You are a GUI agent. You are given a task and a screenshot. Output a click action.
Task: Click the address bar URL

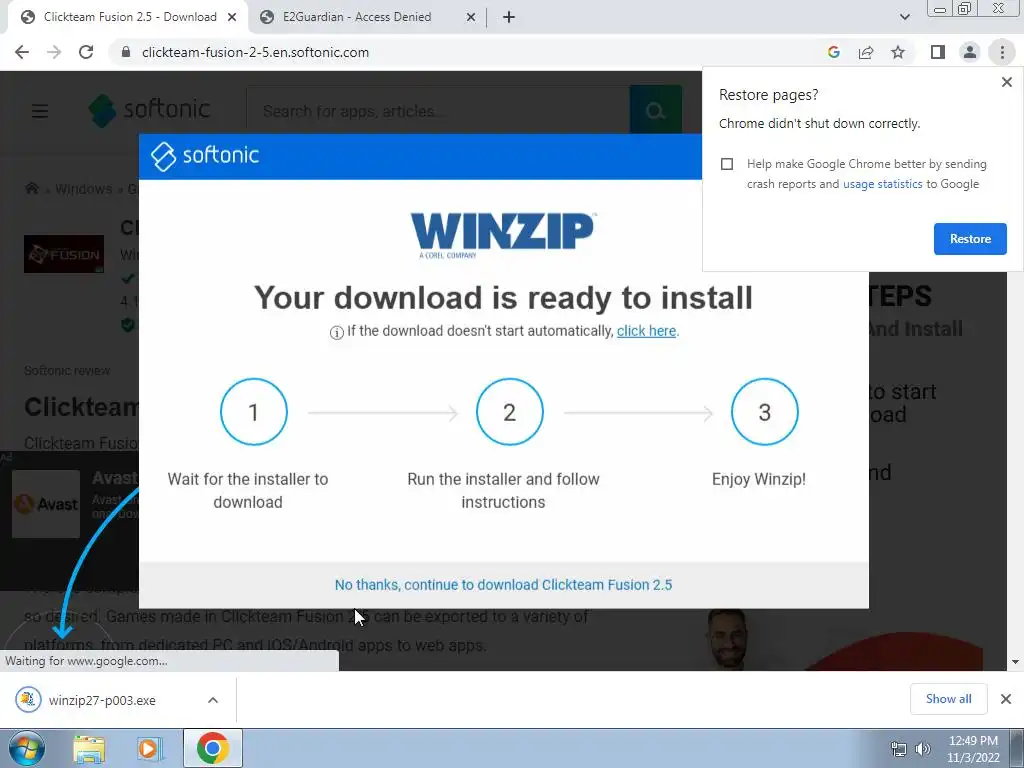click(x=255, y=52)
